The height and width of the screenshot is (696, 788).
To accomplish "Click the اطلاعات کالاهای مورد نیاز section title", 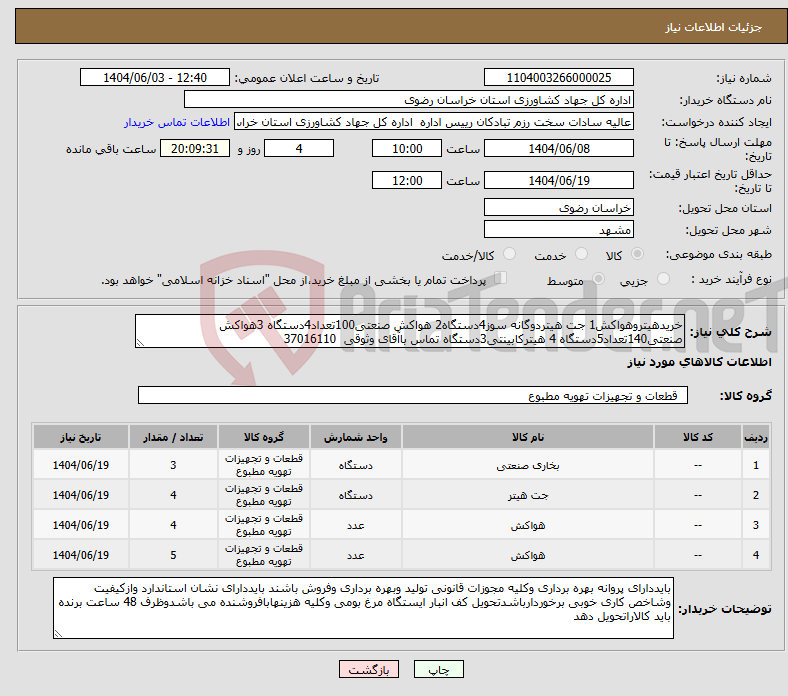I will (x=699, y=362).
